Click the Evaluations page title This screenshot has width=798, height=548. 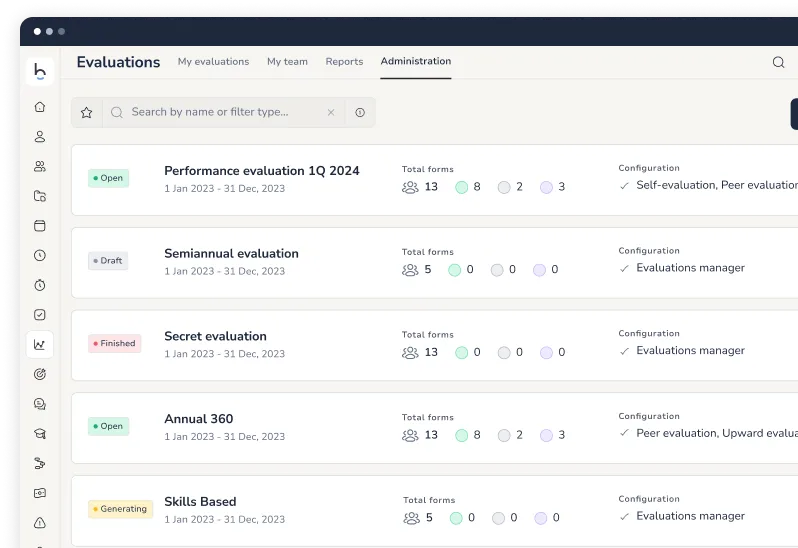click(x=118, y=62)
